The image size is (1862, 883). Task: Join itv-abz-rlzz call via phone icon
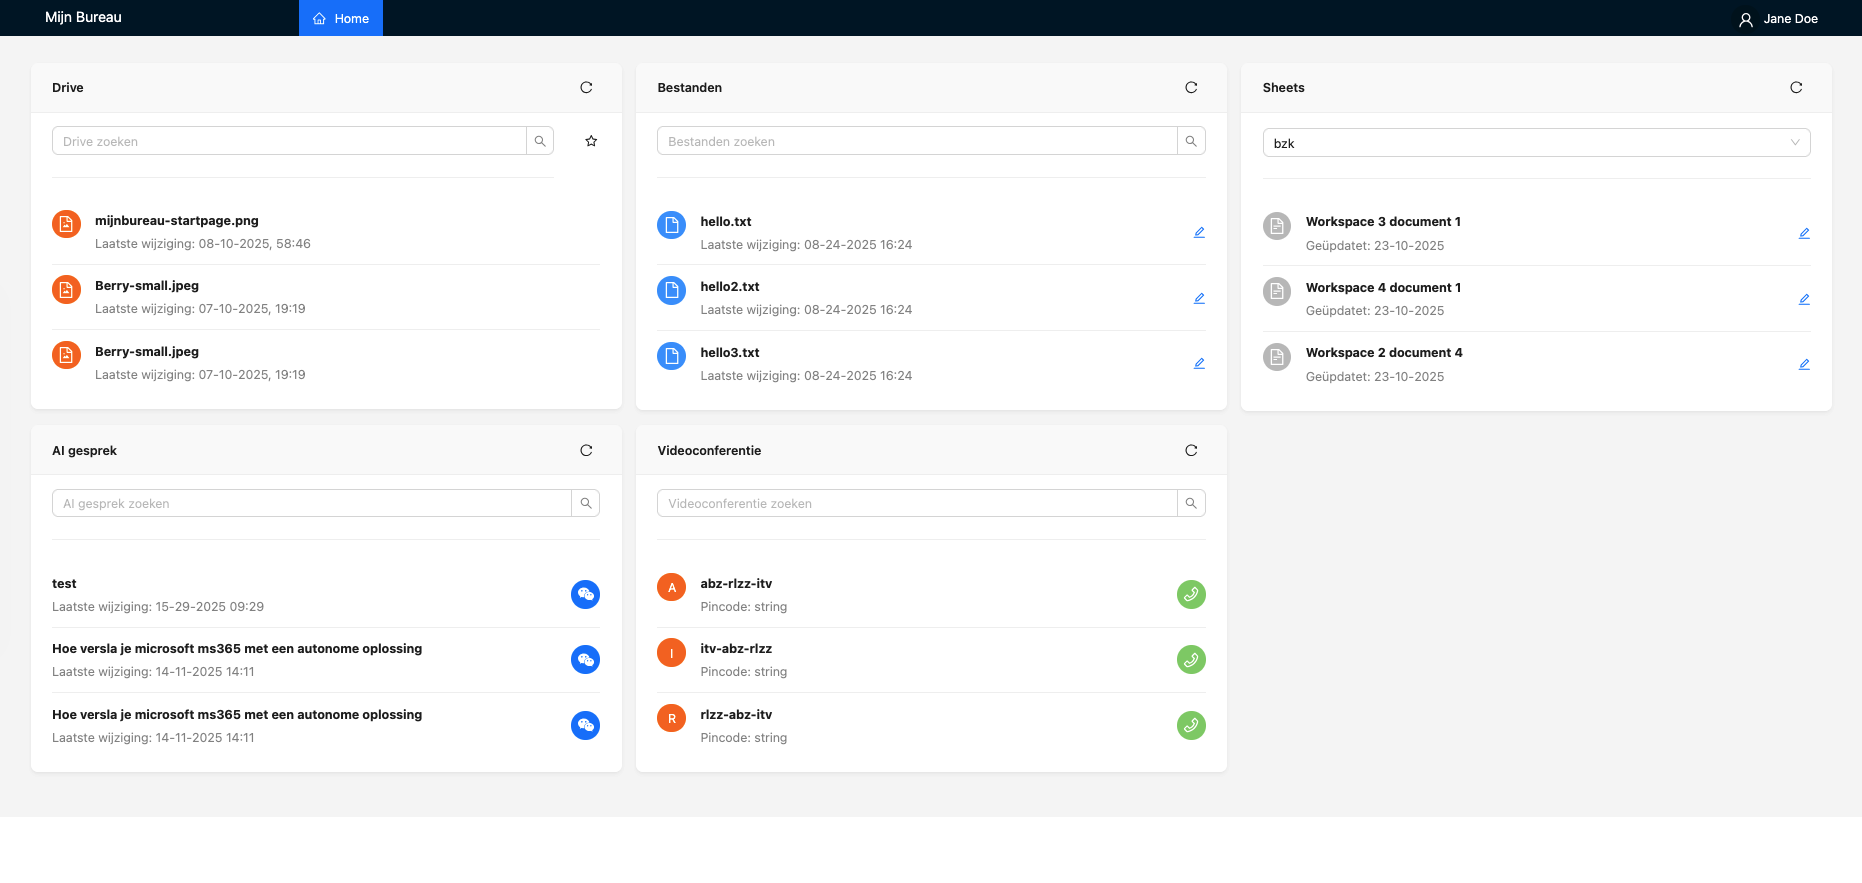(1191, 660)
